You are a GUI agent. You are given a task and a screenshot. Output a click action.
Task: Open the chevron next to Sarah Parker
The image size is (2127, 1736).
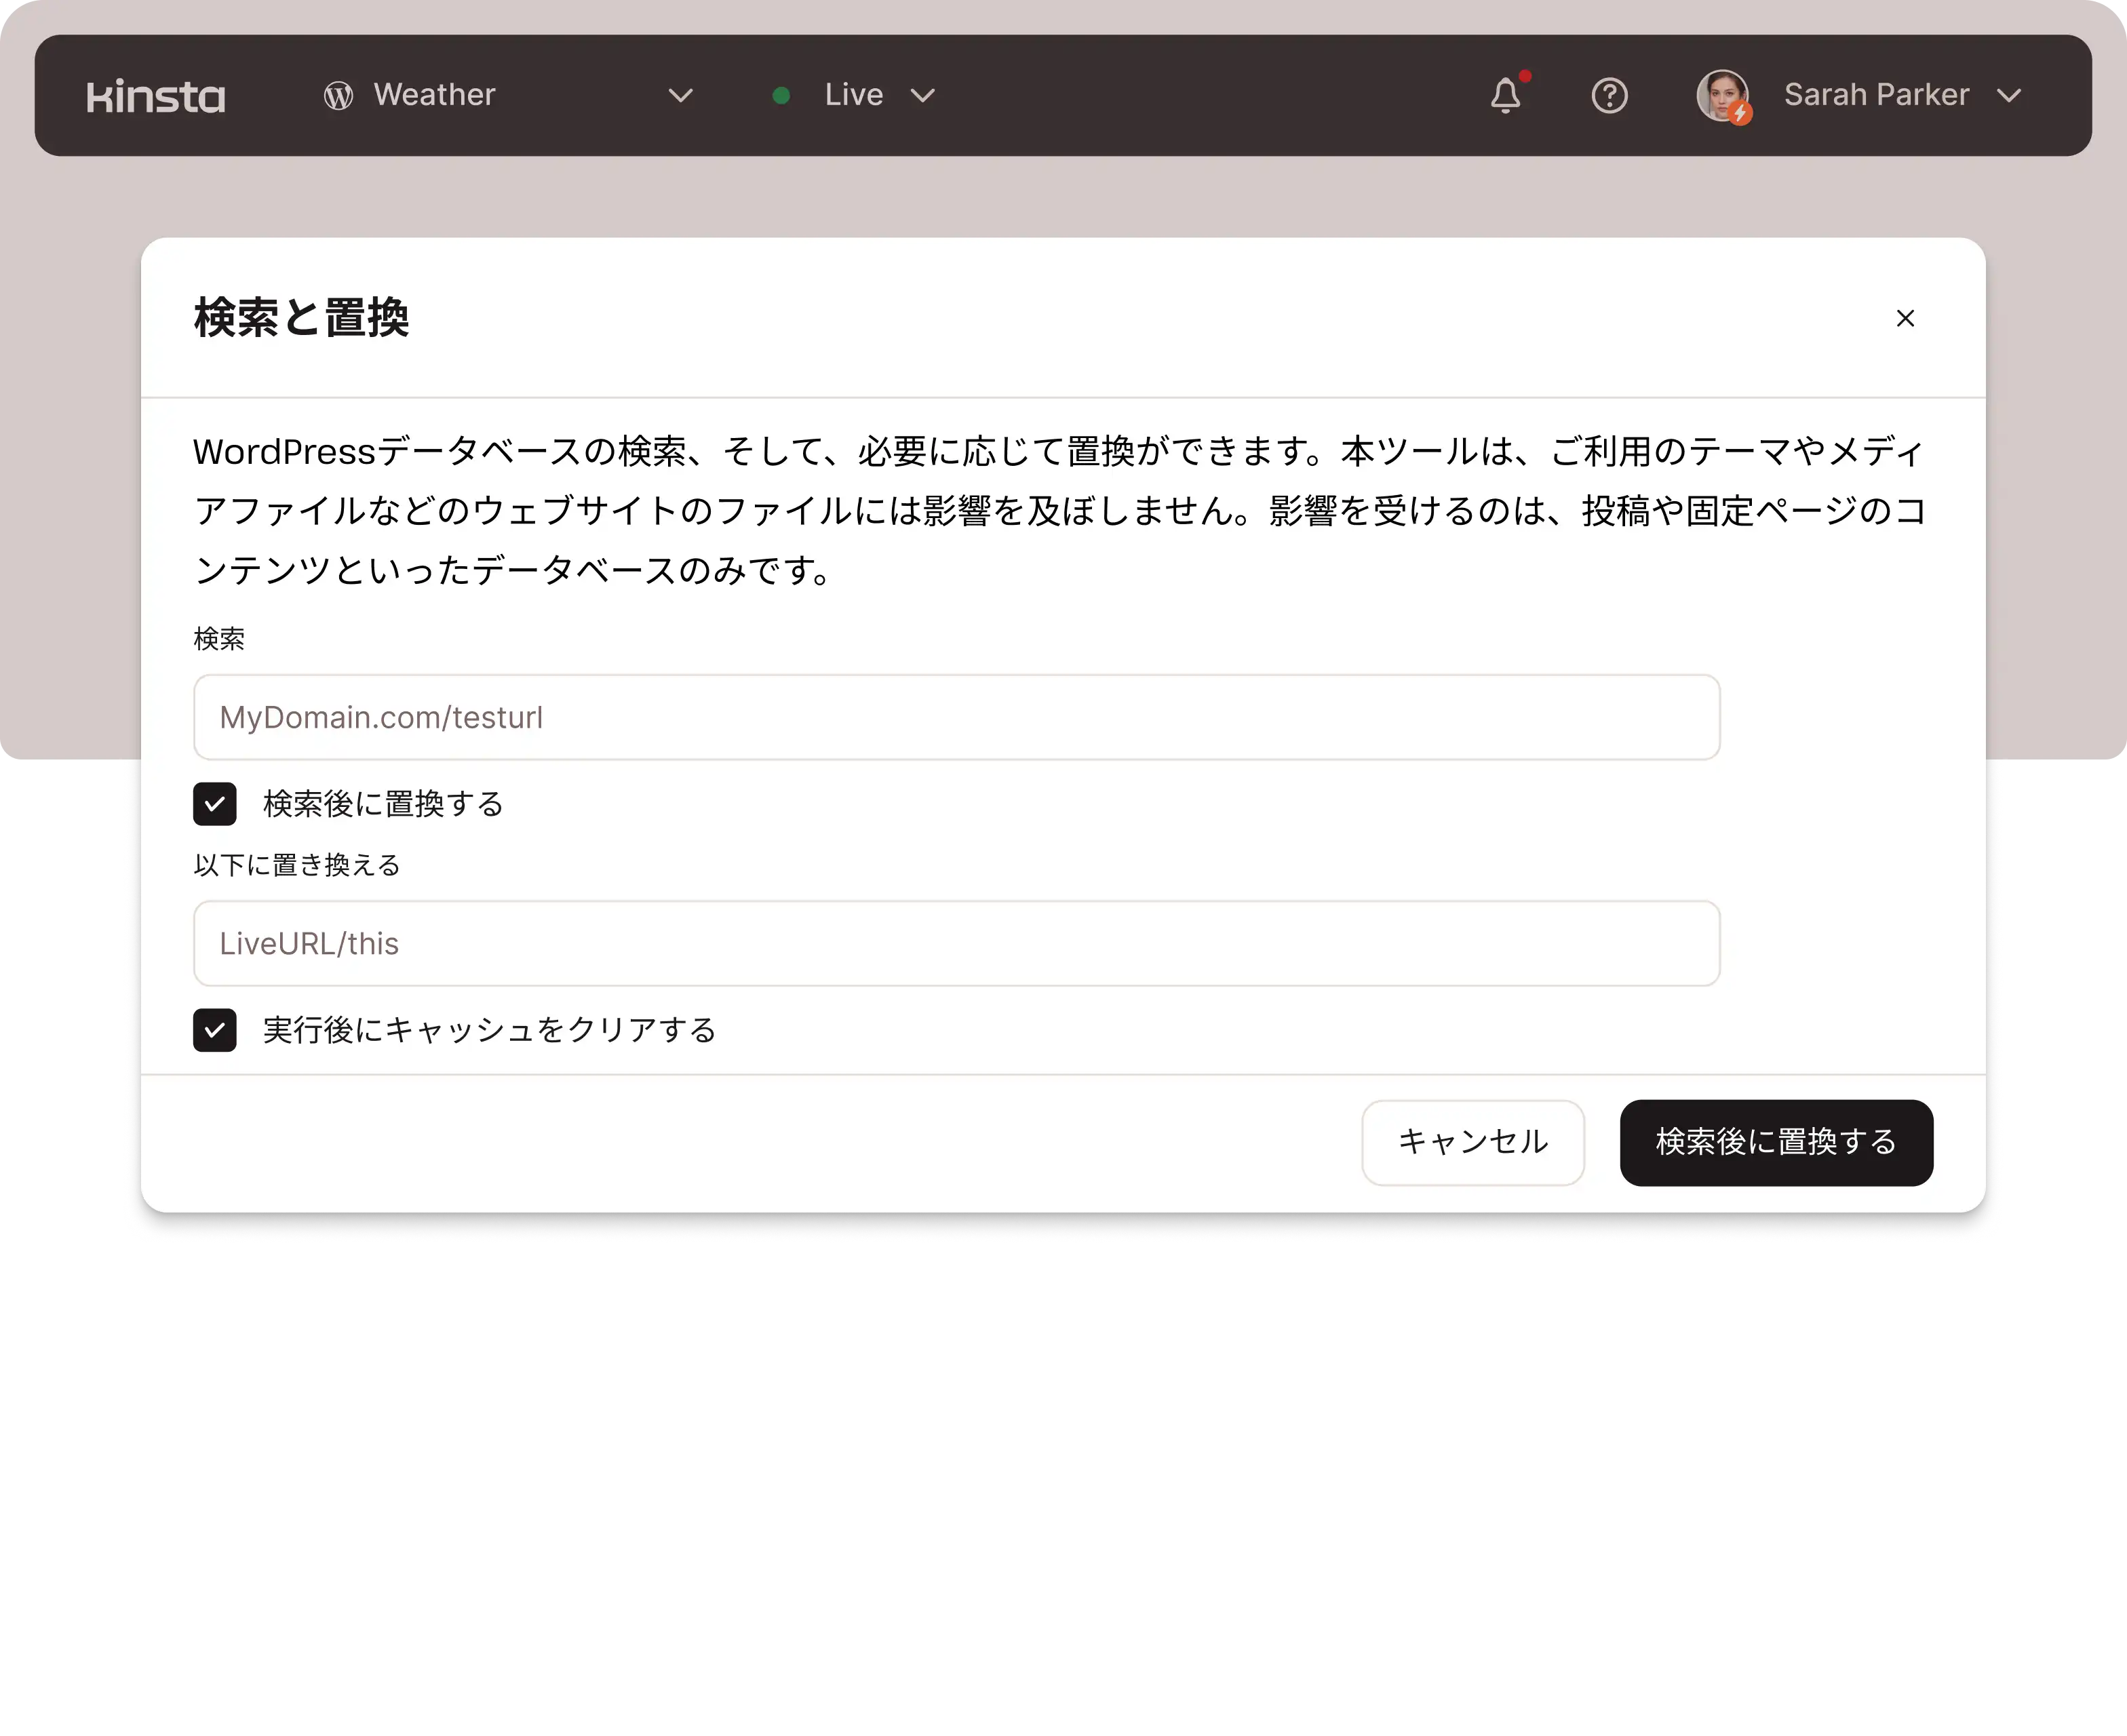(x=2009, y=96)
